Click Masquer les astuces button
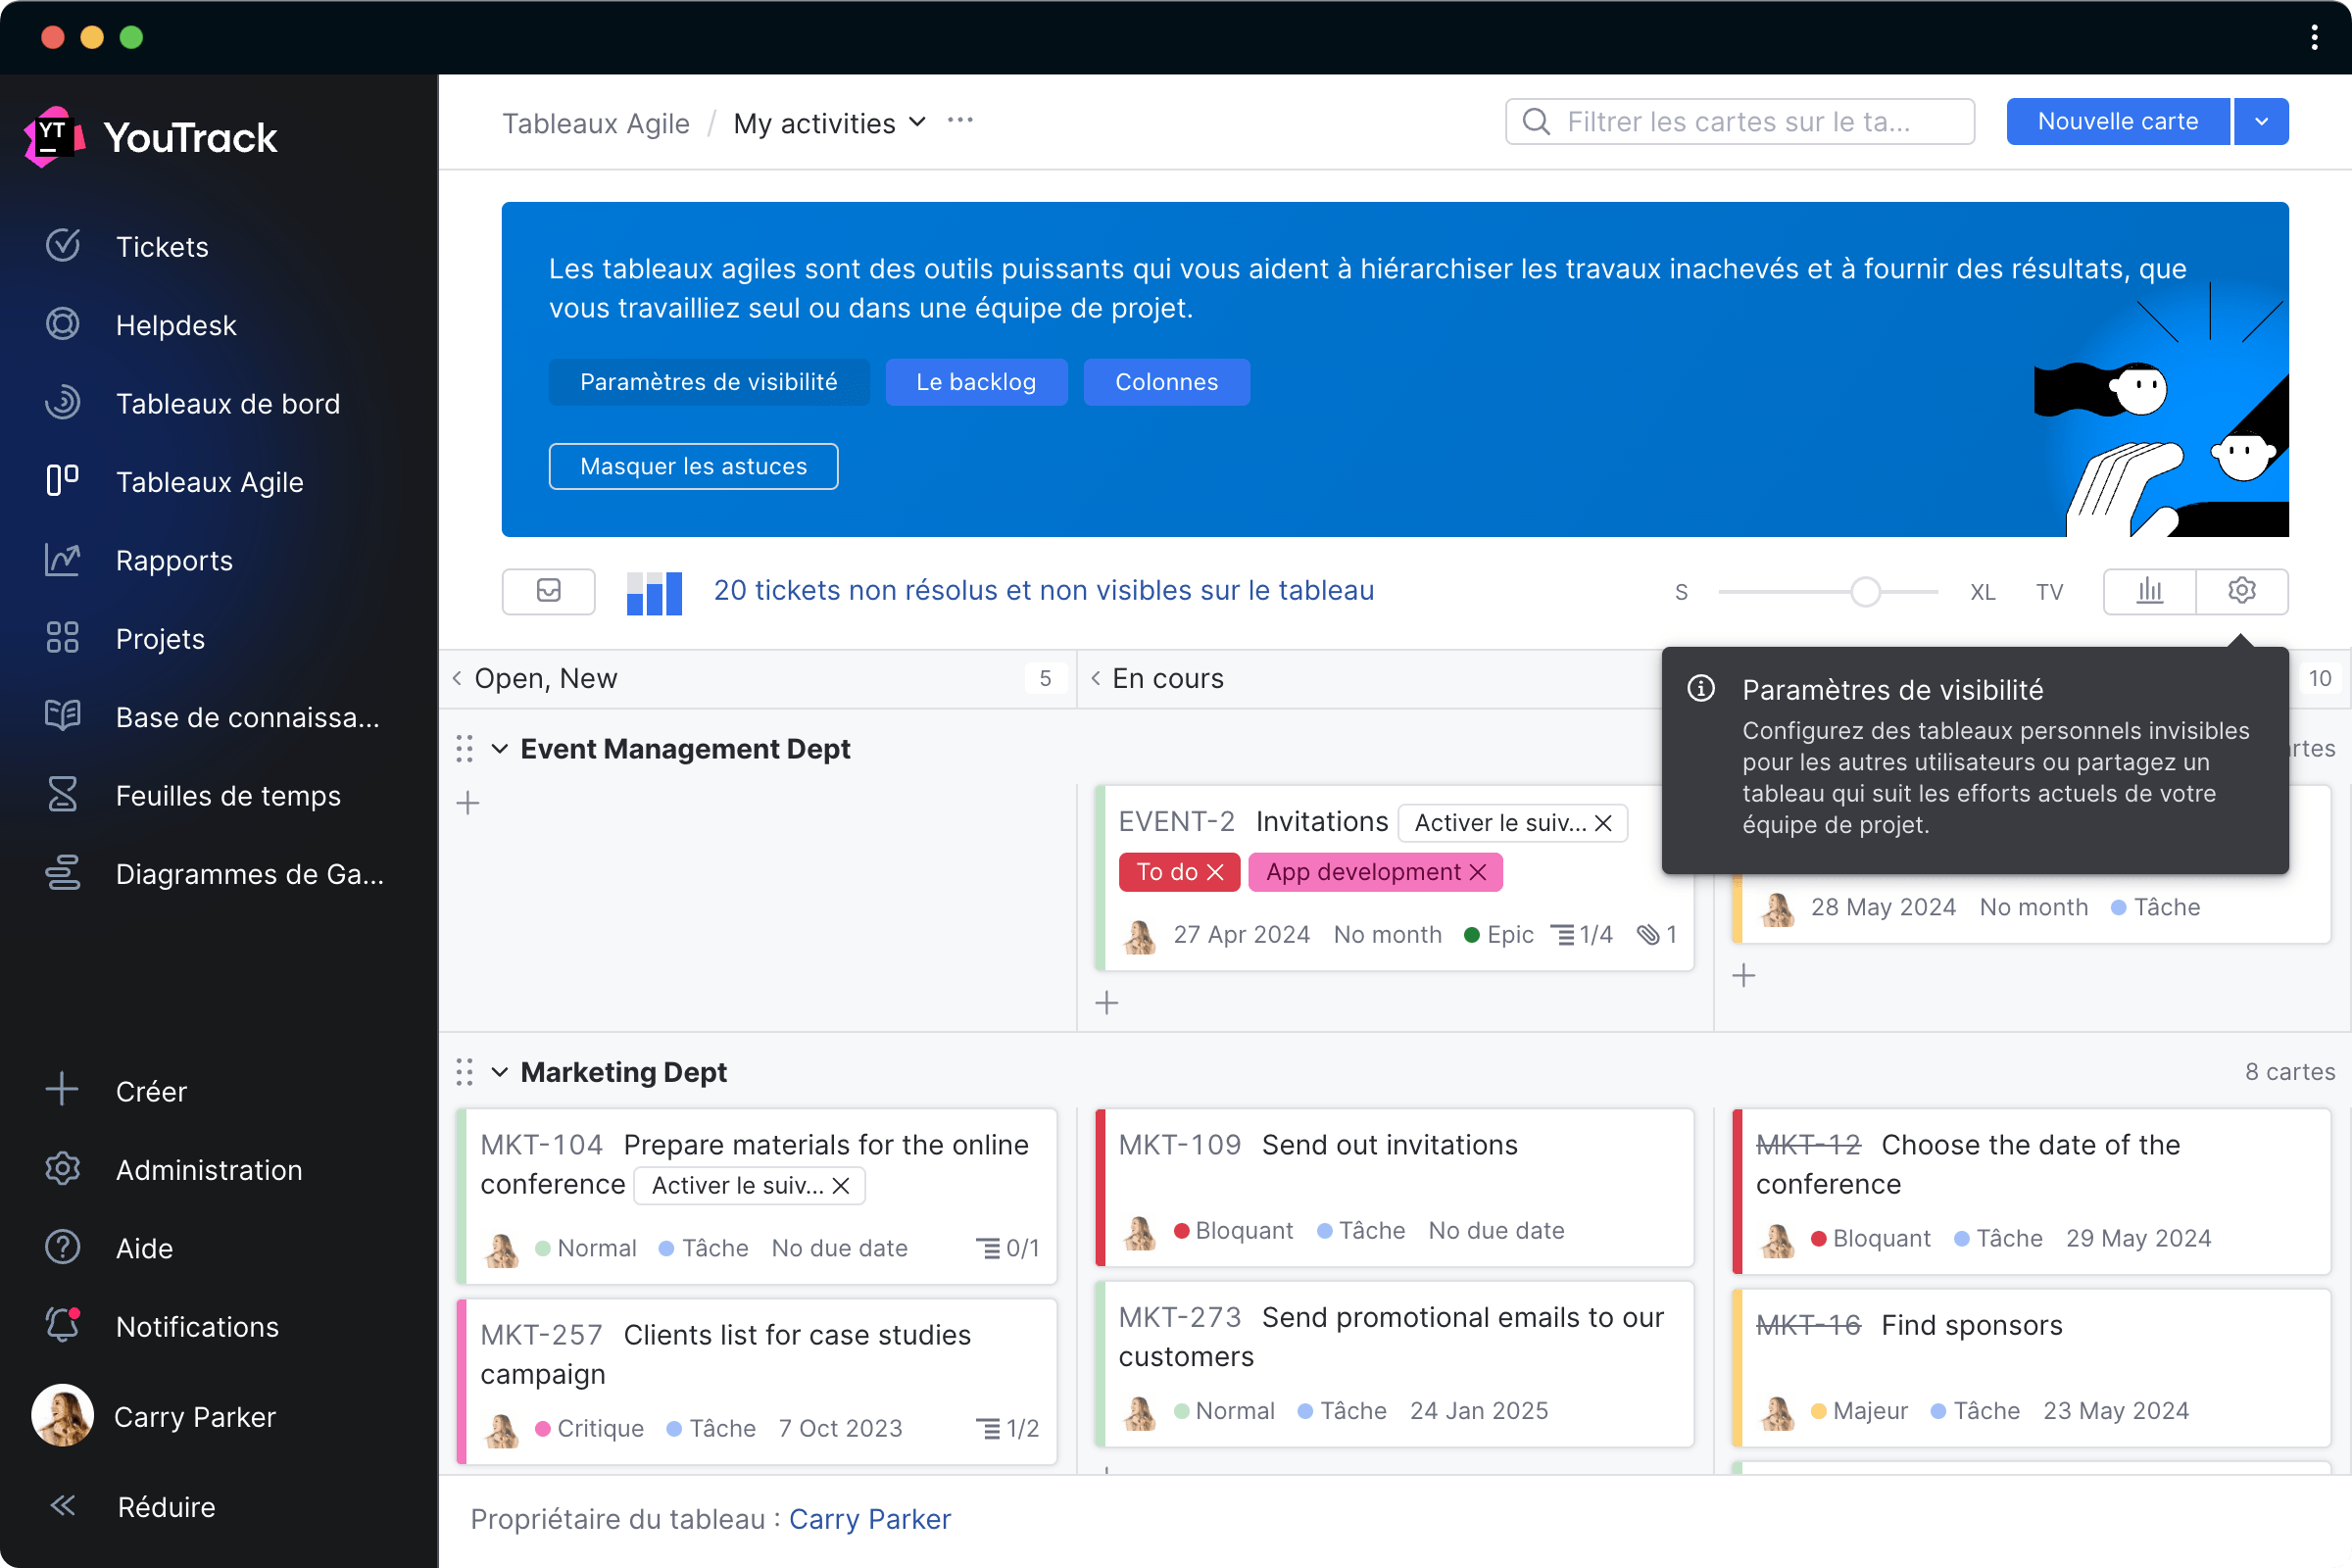 pyautogui.click(x=695, y=465)
